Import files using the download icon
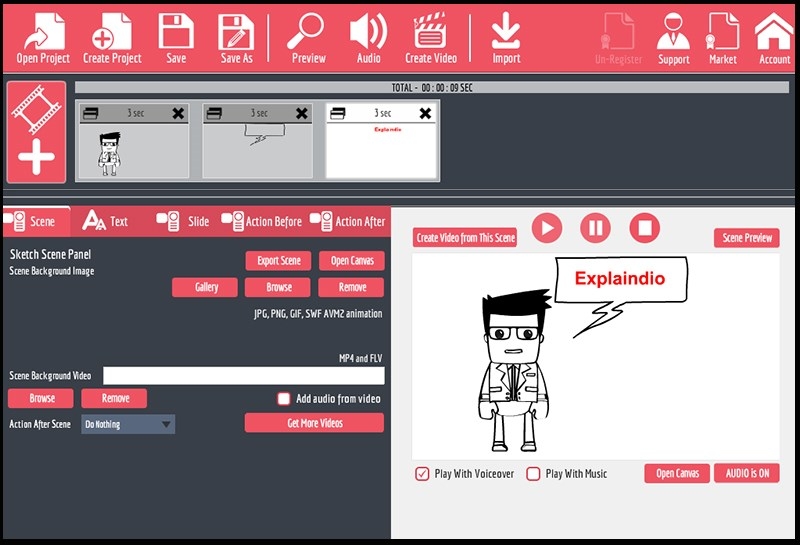 (x=506, y=39)
